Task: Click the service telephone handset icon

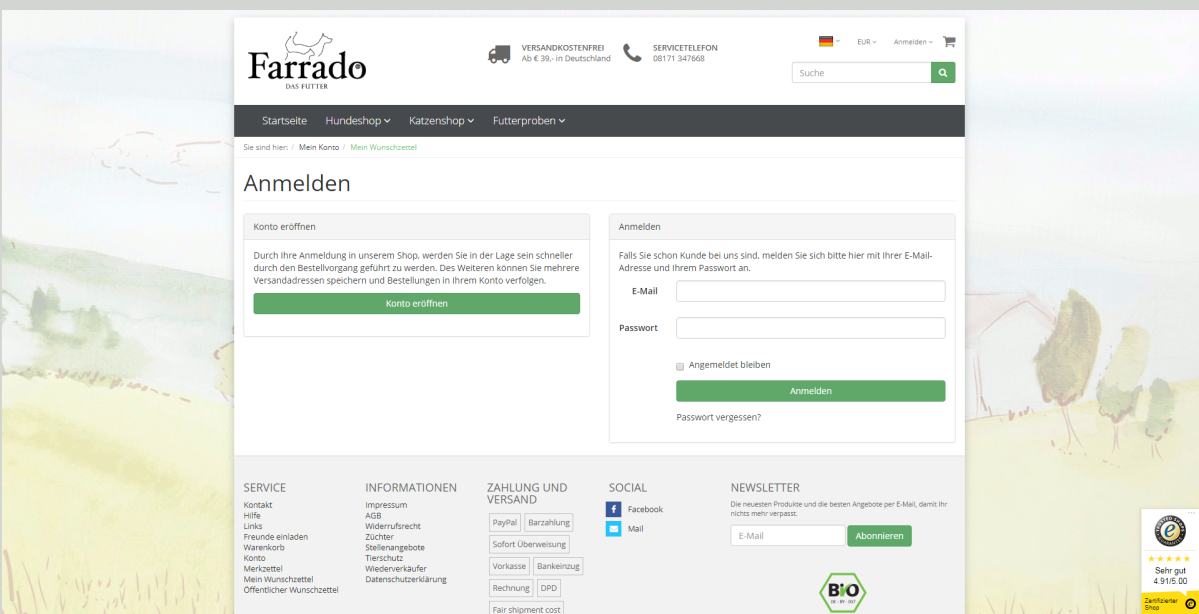Action: click(x=632, y=53)
